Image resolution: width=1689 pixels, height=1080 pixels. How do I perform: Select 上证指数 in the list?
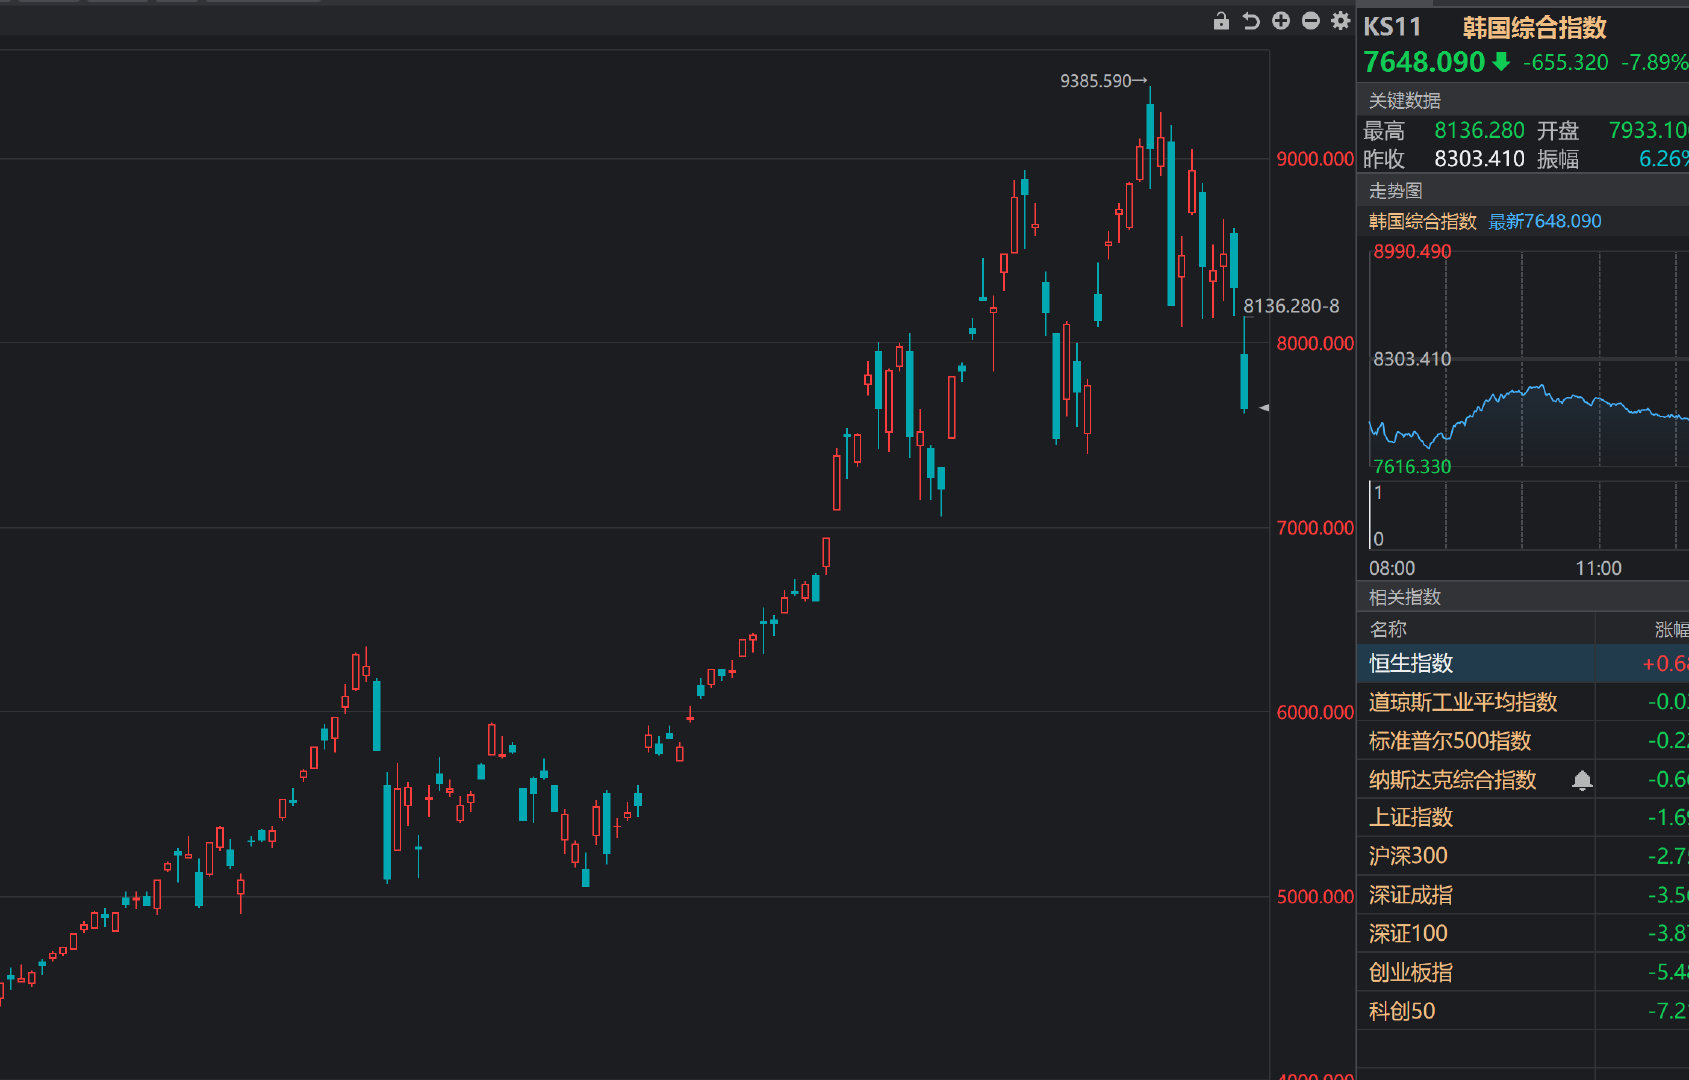point(1522,818)
